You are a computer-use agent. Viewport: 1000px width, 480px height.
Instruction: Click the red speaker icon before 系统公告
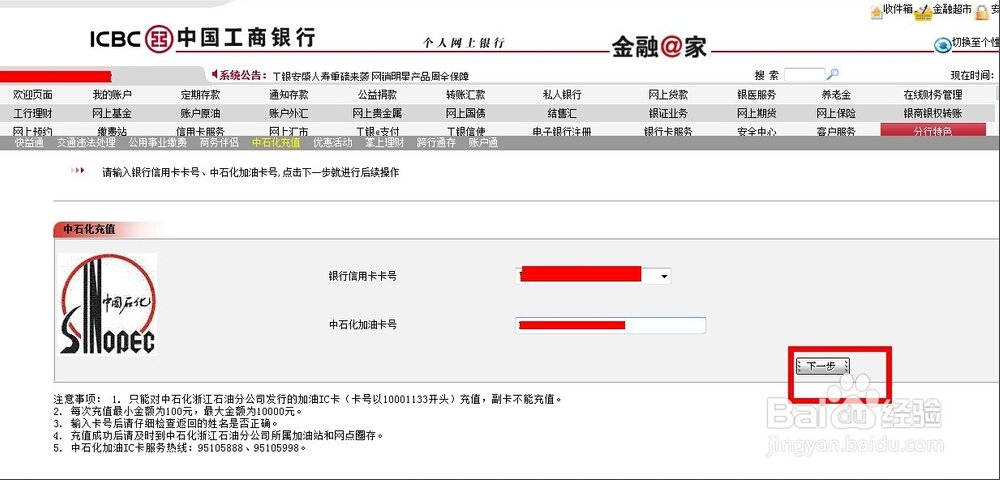(x=215, y=75)
